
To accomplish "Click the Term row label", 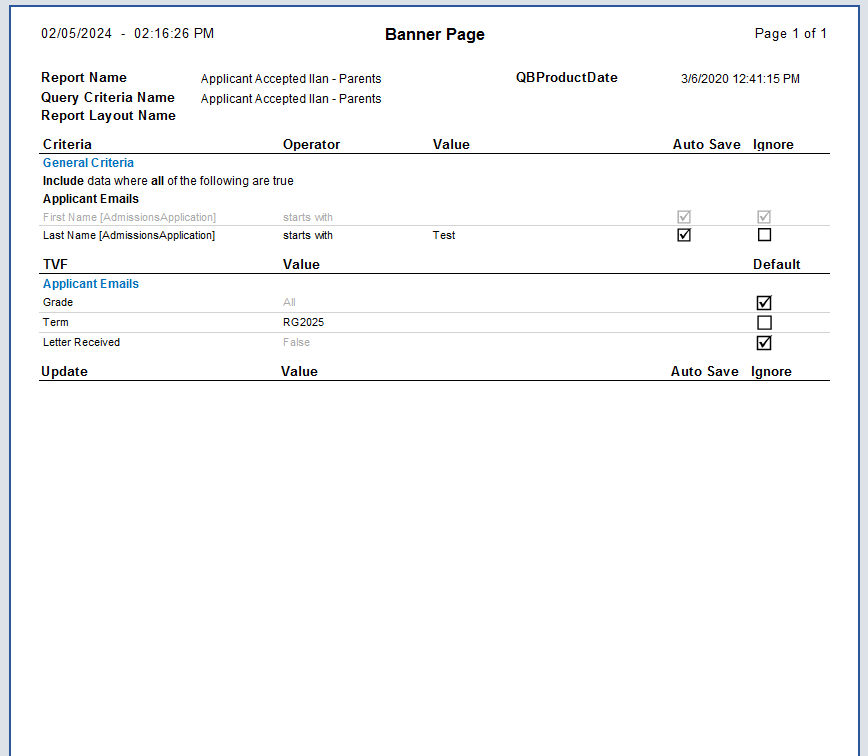I will [x=55, y=322].
